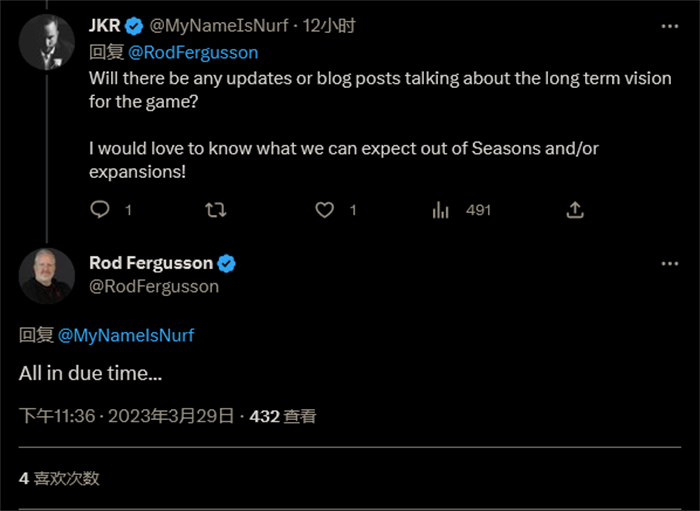Click JKR's verified badge
Image resolution: width=700 pixels, height=511 pixels.
coord(133,26)
